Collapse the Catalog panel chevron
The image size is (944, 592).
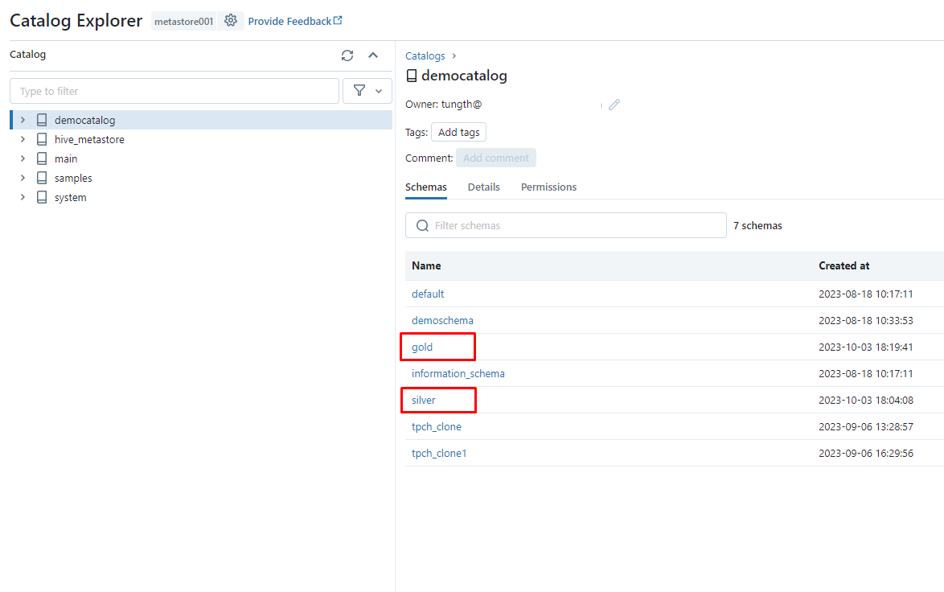(373, 56)
